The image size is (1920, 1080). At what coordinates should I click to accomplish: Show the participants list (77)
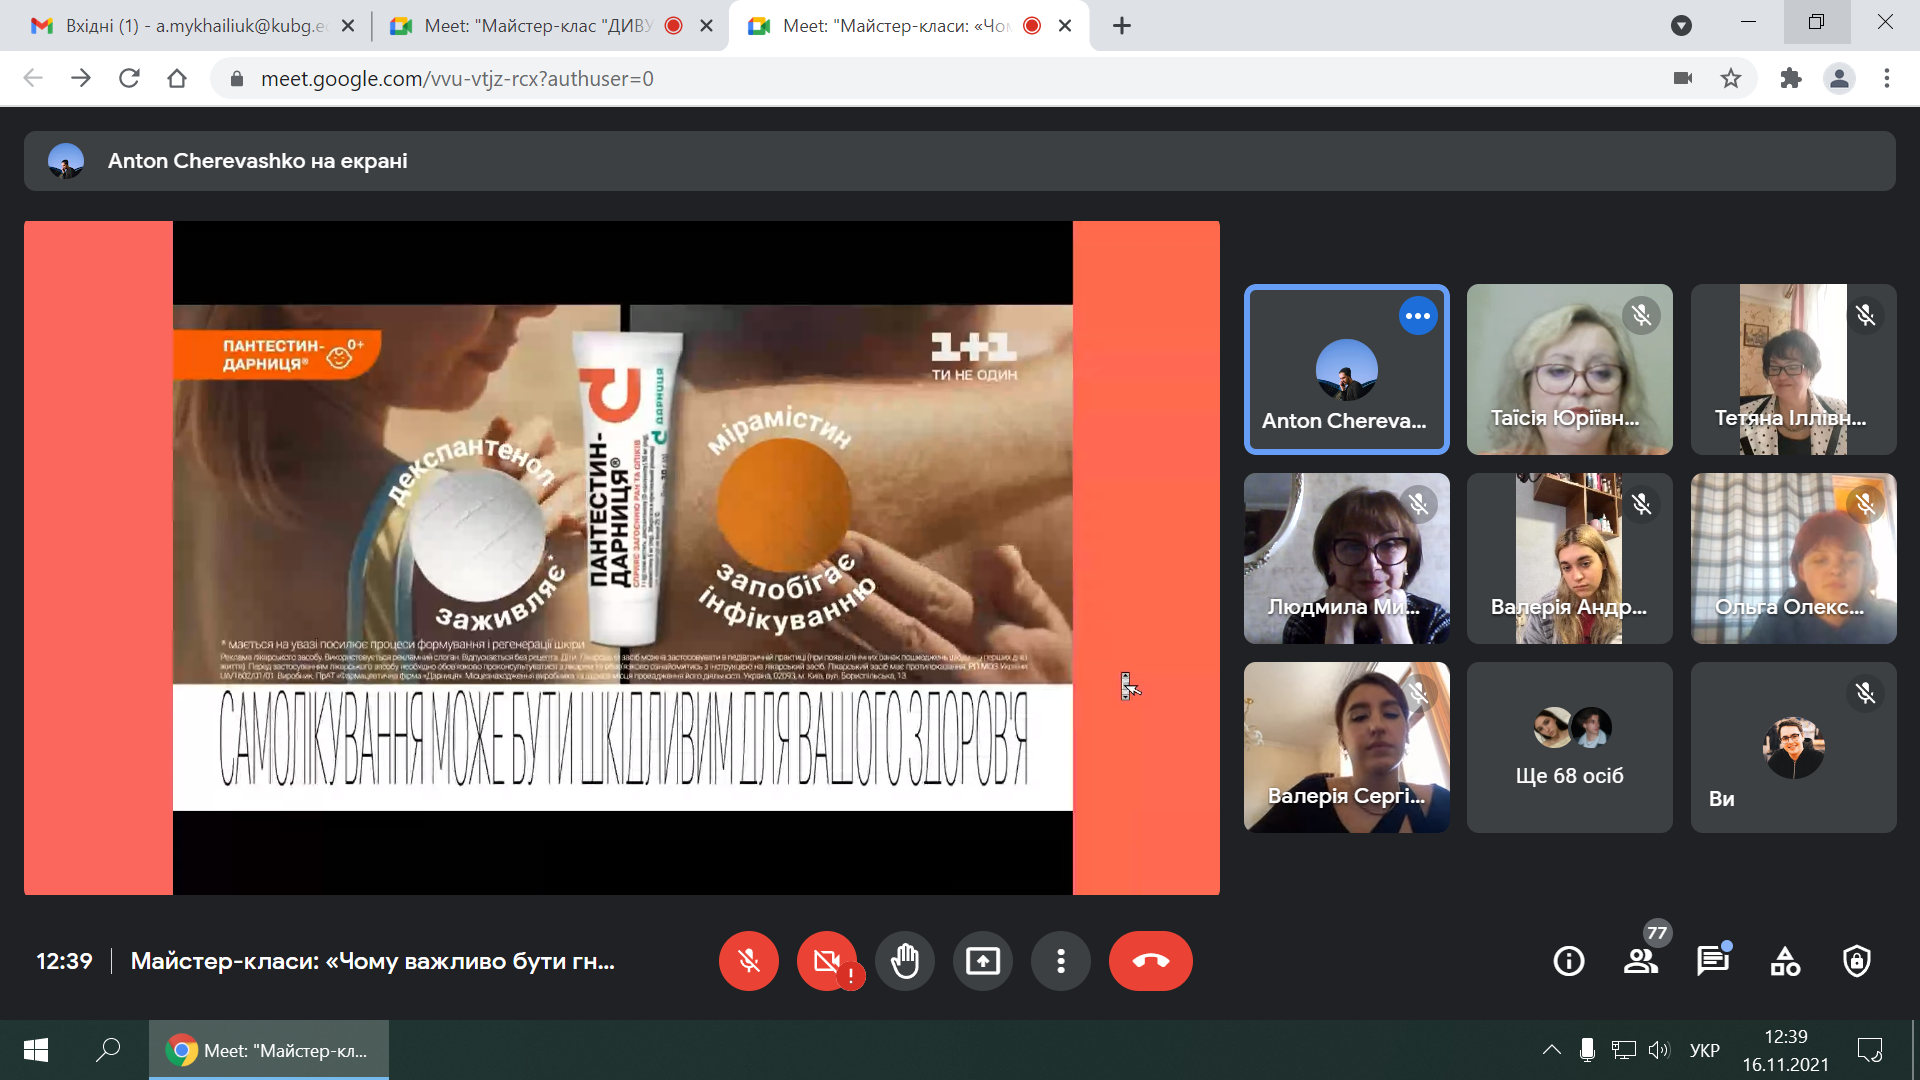[1640, 961]
